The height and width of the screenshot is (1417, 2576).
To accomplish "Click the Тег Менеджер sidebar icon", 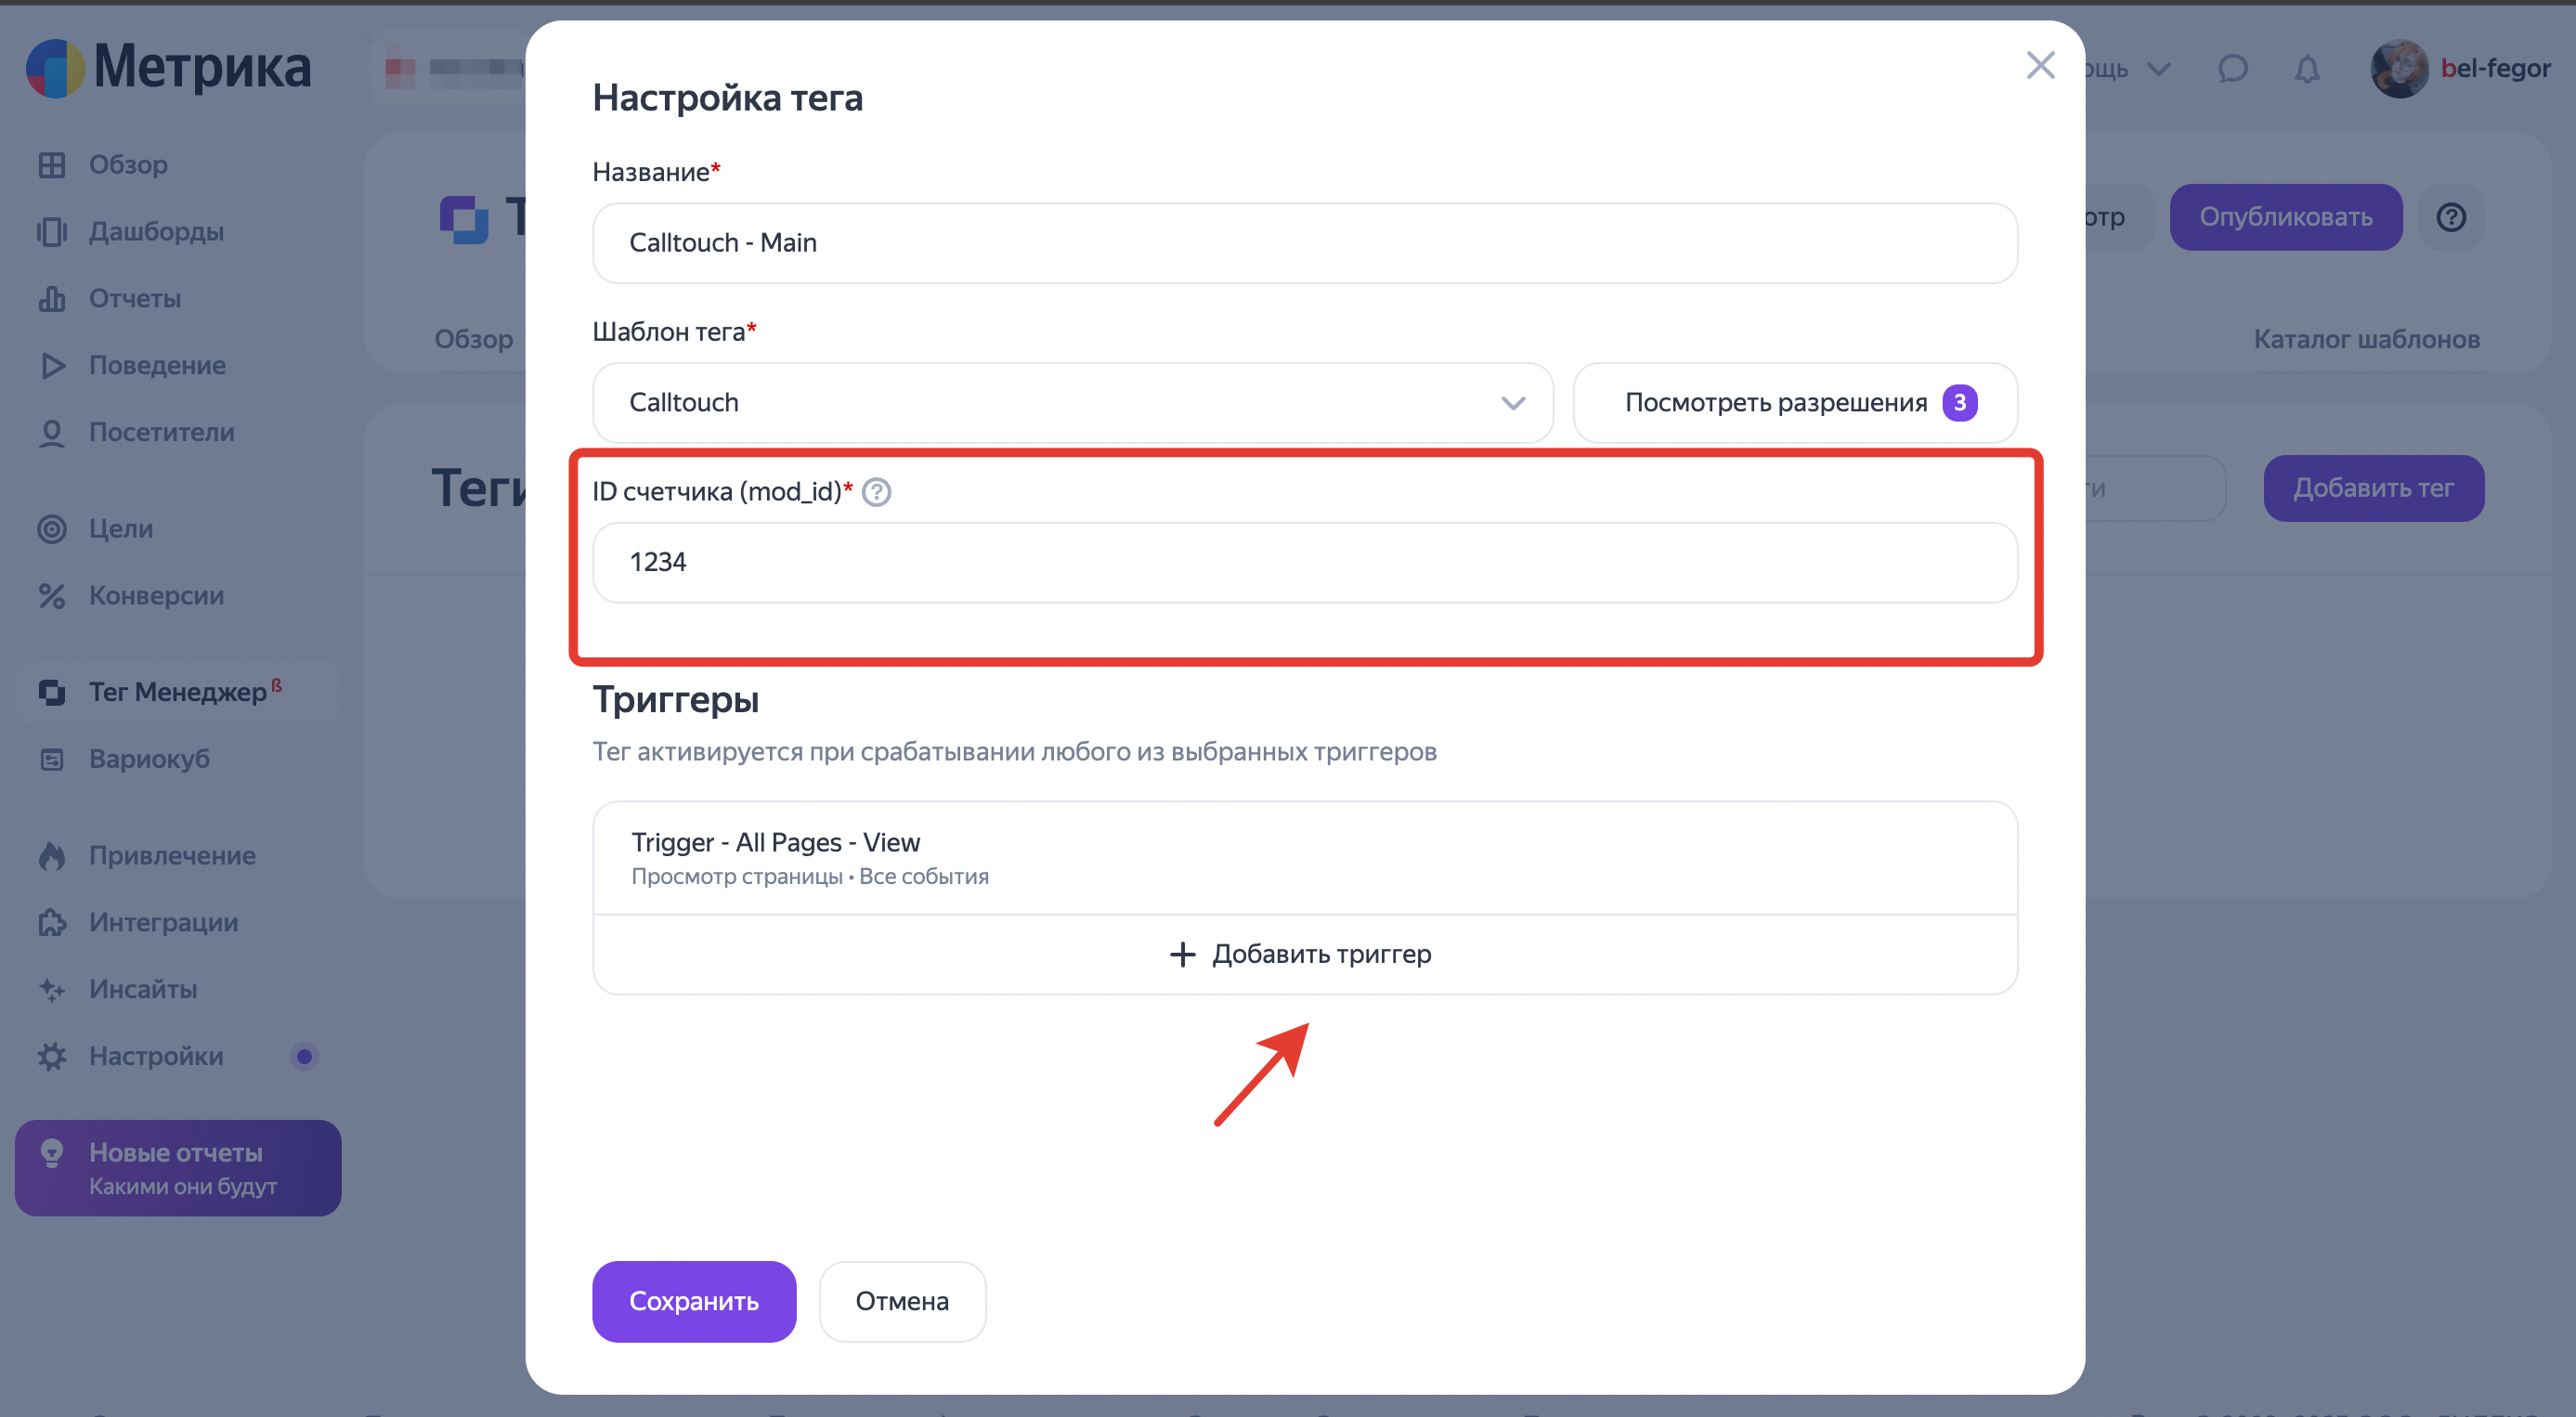I will (52, 692).
